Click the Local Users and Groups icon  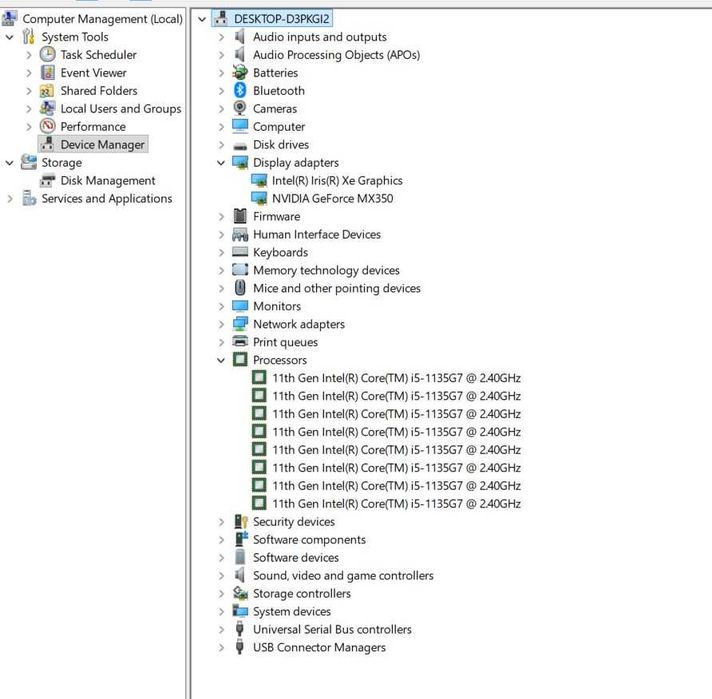47,109
